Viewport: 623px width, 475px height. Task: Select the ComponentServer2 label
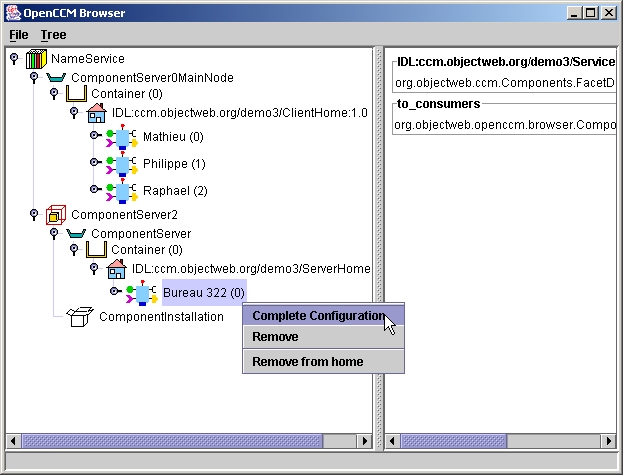[x=124, y=215]
